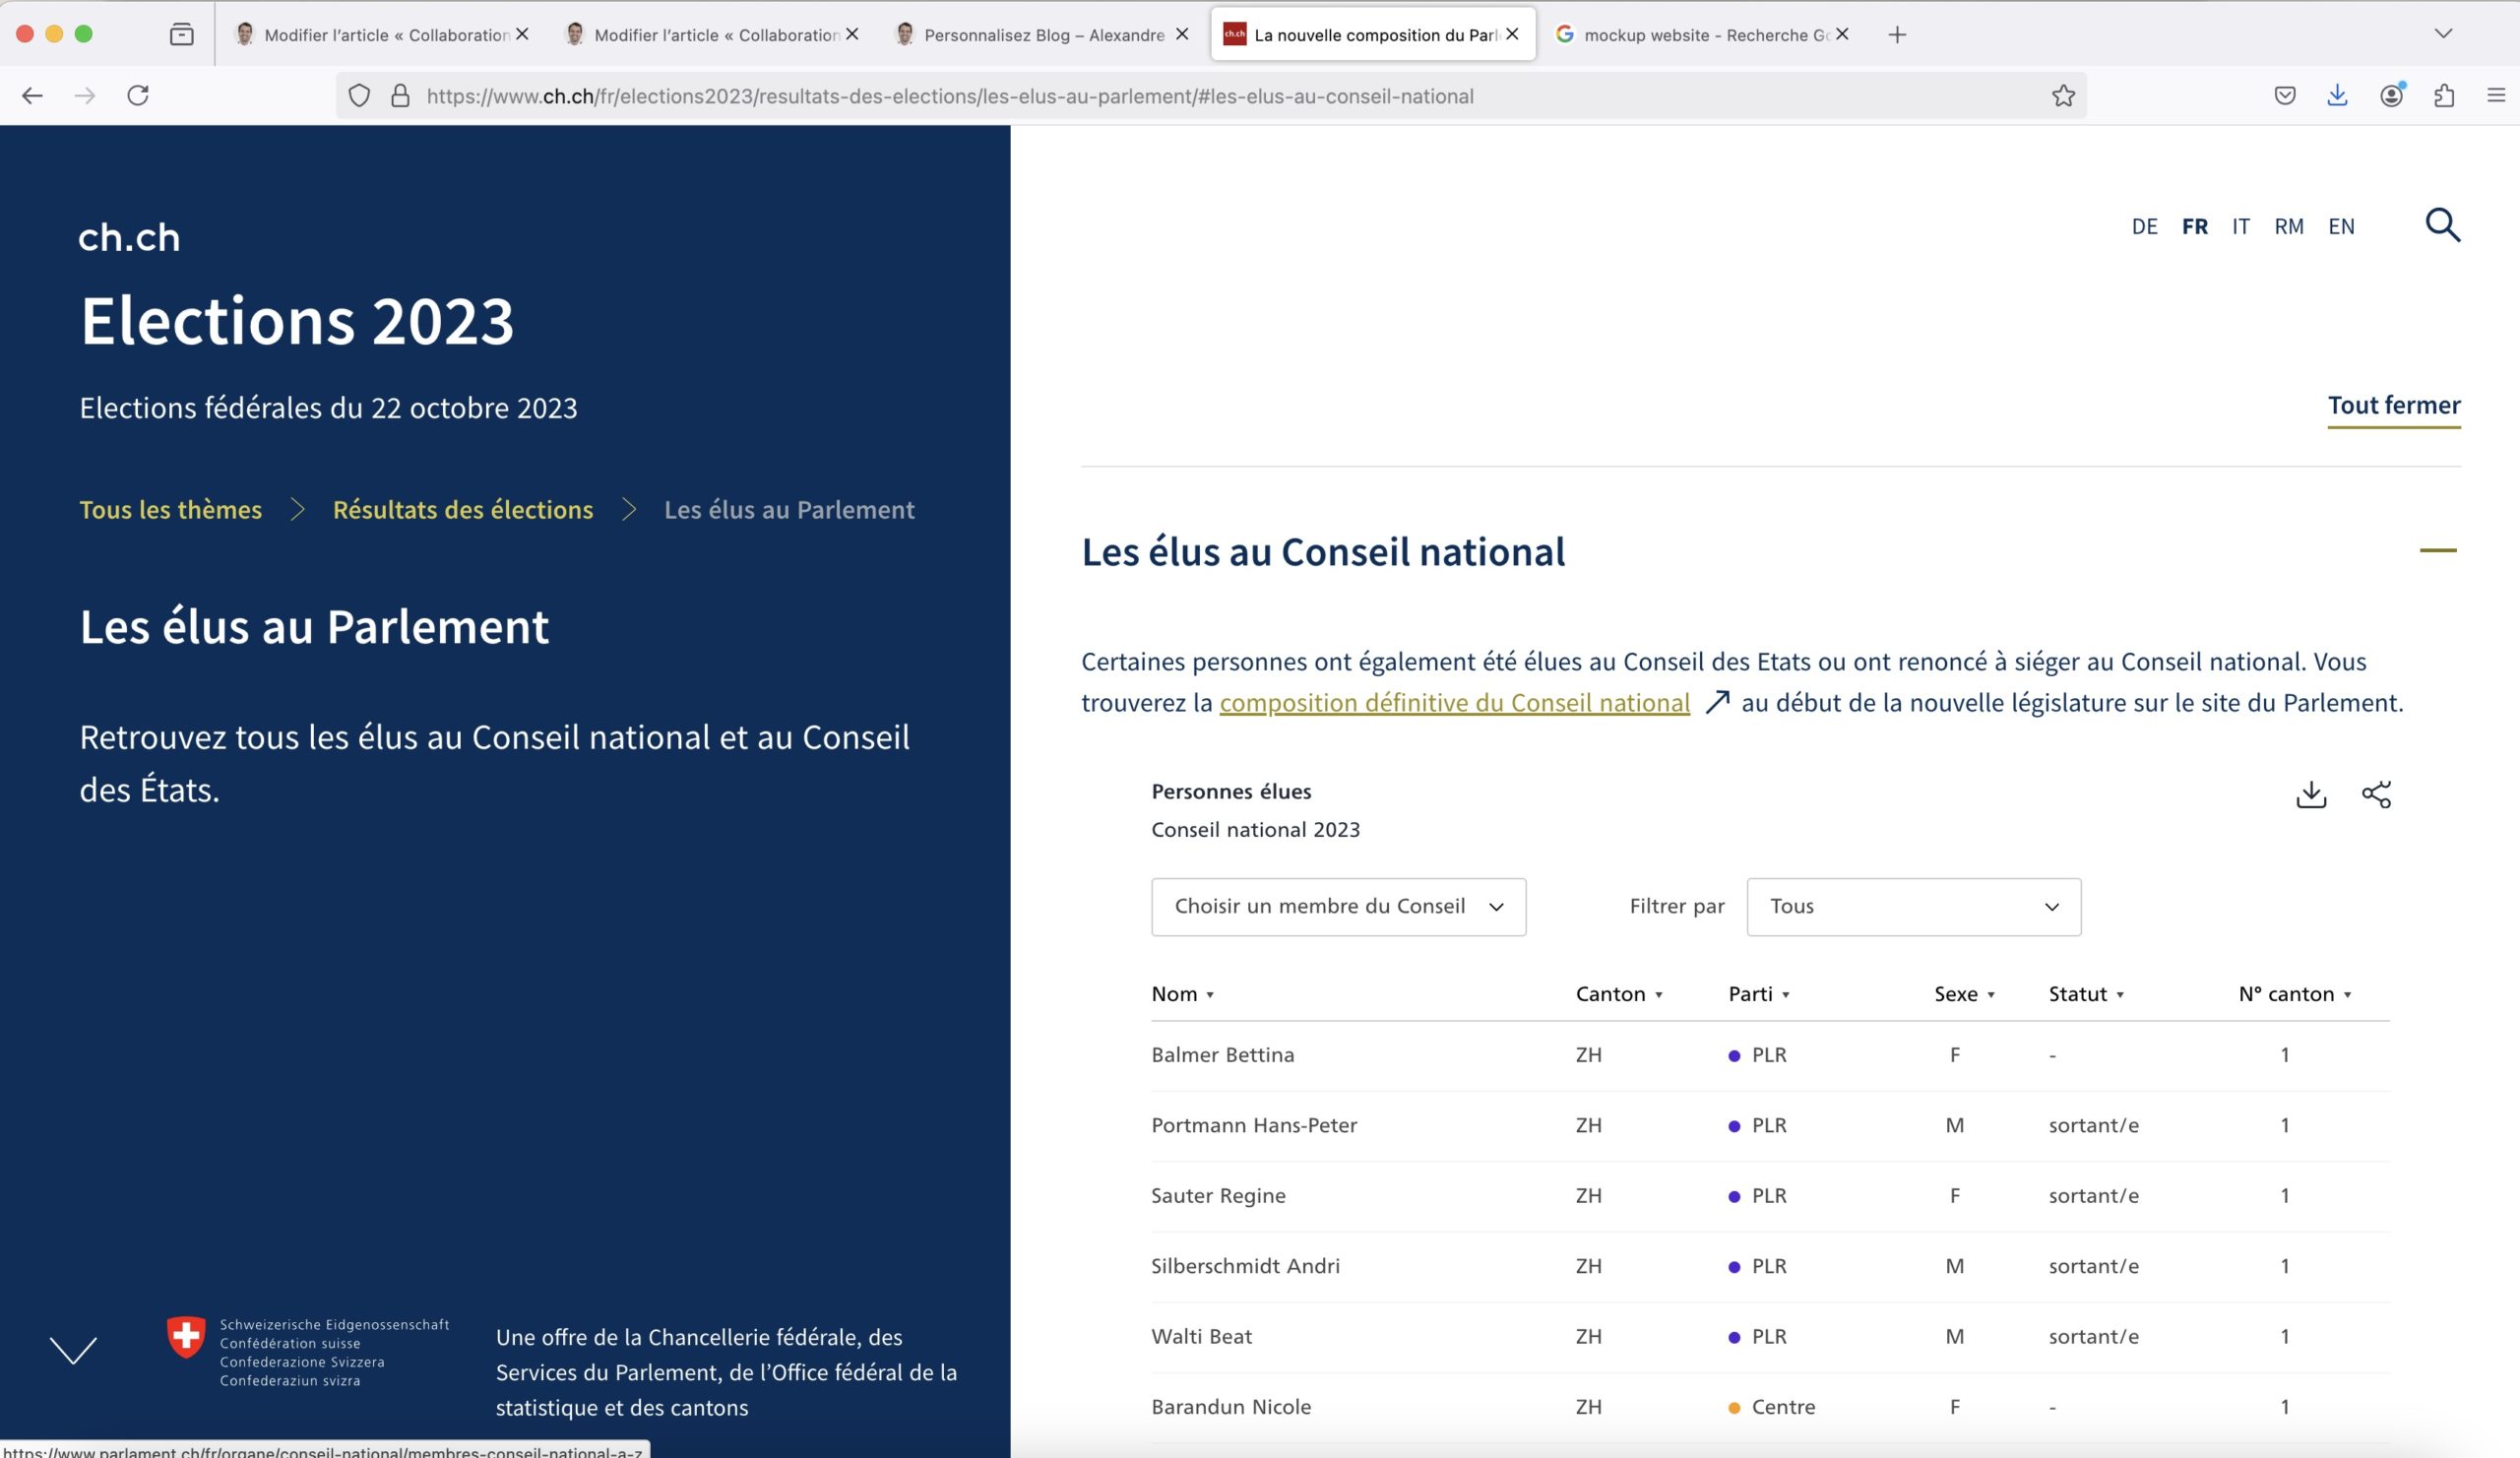Switch the site language to DE
The image size is (2520, 1458).
point(2144,227)
